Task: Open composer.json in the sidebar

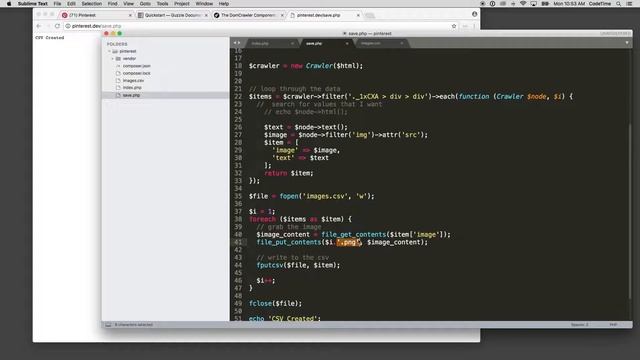Action: [136, 66]
